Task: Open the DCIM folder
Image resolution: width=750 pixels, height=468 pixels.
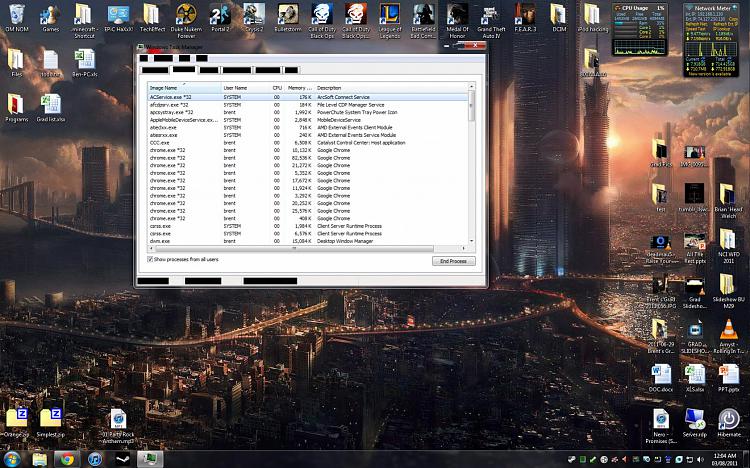Action: [559, 18]
